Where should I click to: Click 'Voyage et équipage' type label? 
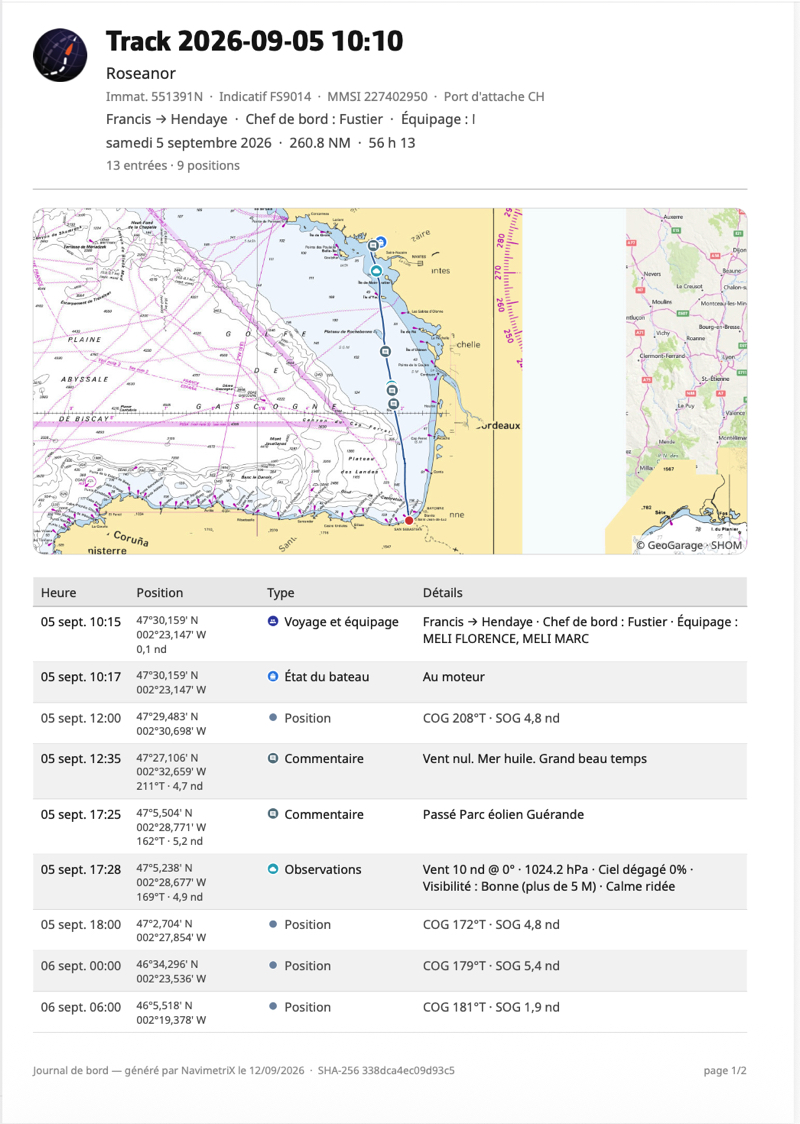(341, 621)
